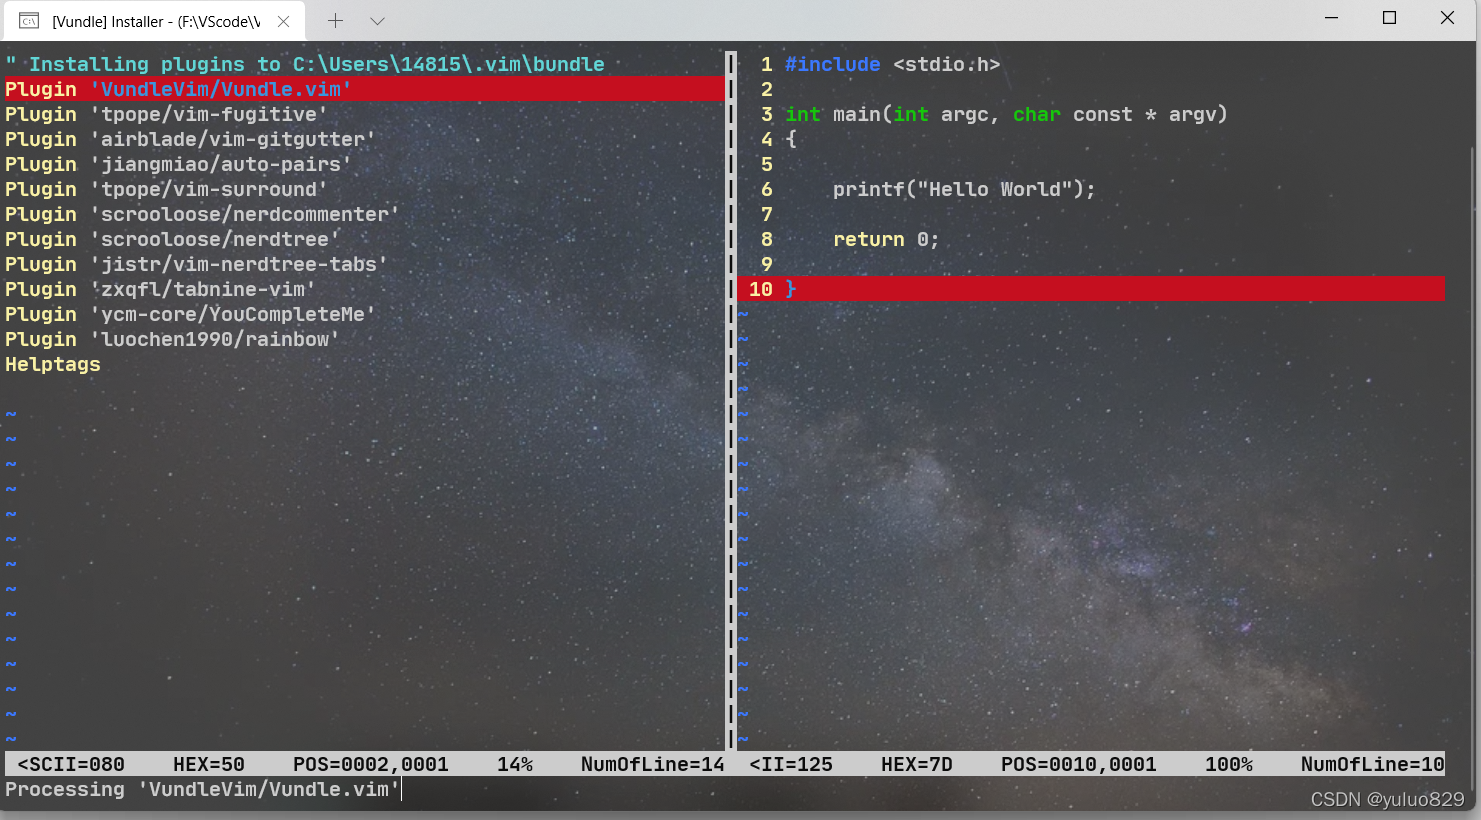Click the 'luochen1990/rainbow' plugin line
Image resolution: width=1481 pixels, height=820 pixels.
(x=172, y=339)
